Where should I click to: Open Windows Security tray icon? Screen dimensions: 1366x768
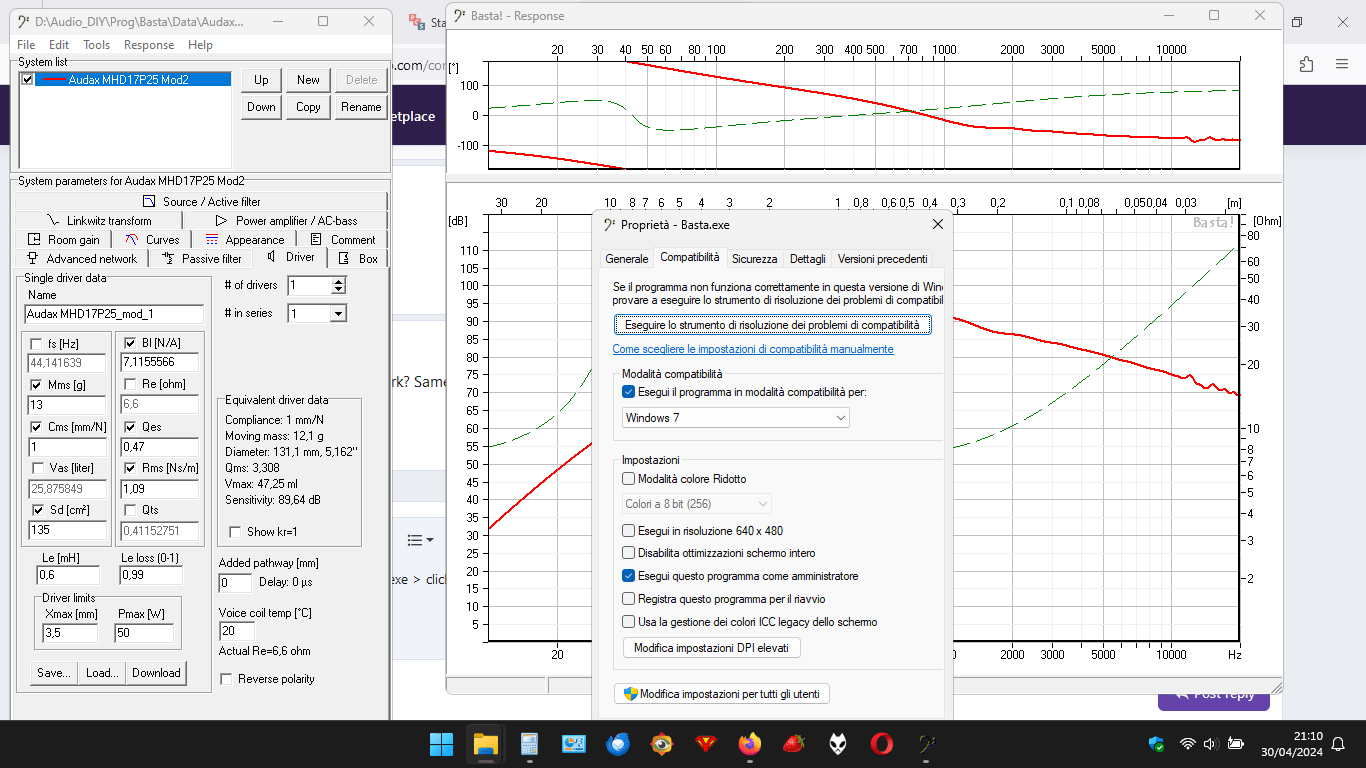pyautogui.click(x=1157, y=744)
